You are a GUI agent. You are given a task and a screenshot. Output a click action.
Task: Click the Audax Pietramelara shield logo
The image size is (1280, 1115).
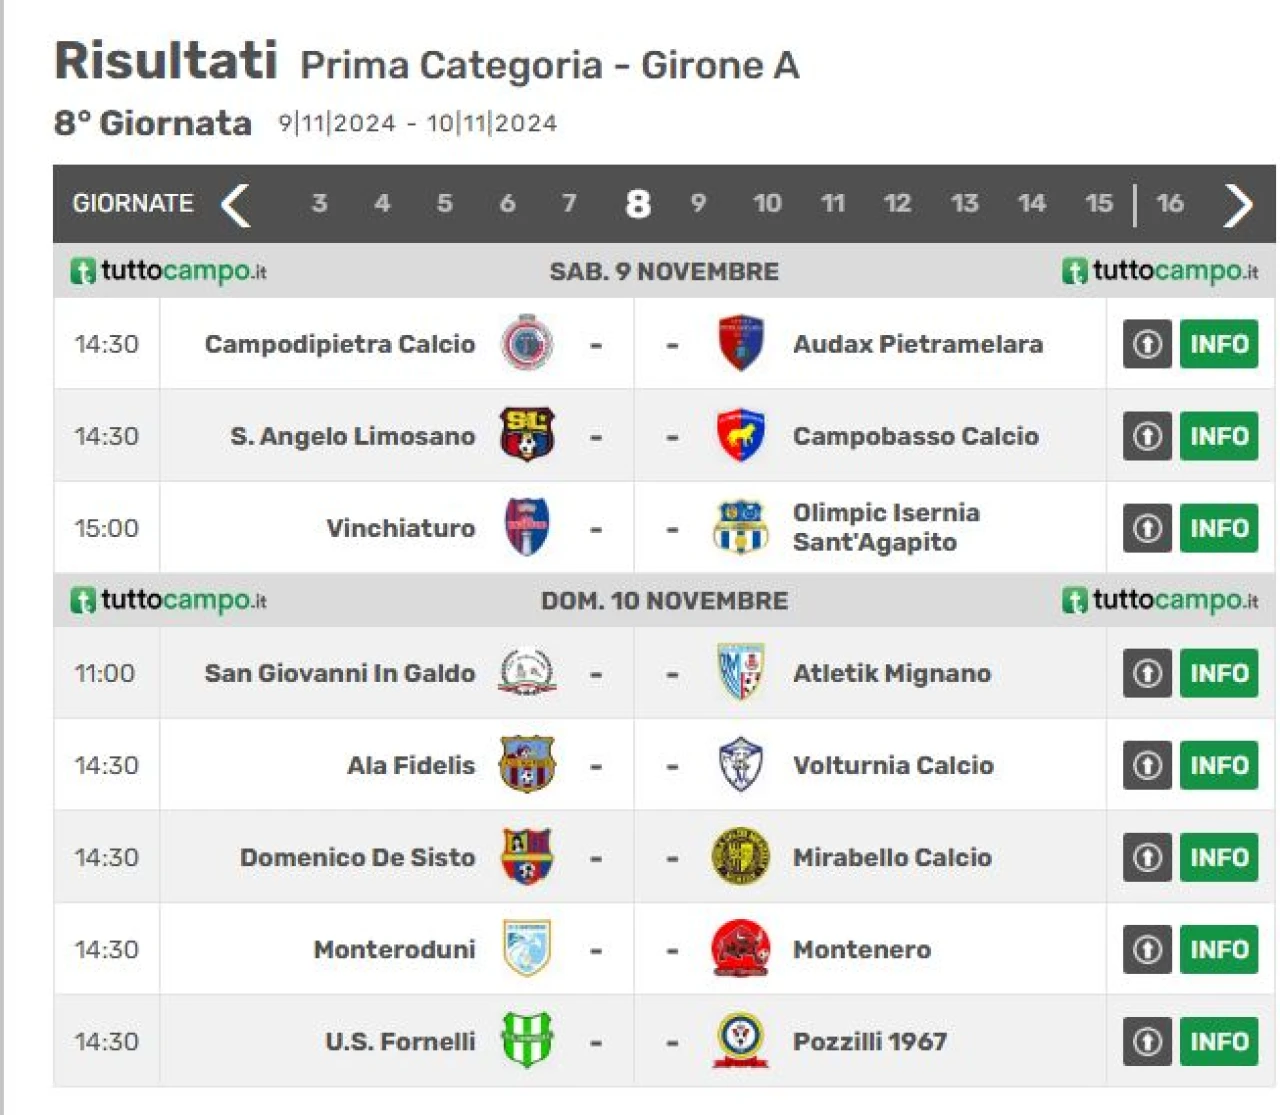[x=740, y=343]
